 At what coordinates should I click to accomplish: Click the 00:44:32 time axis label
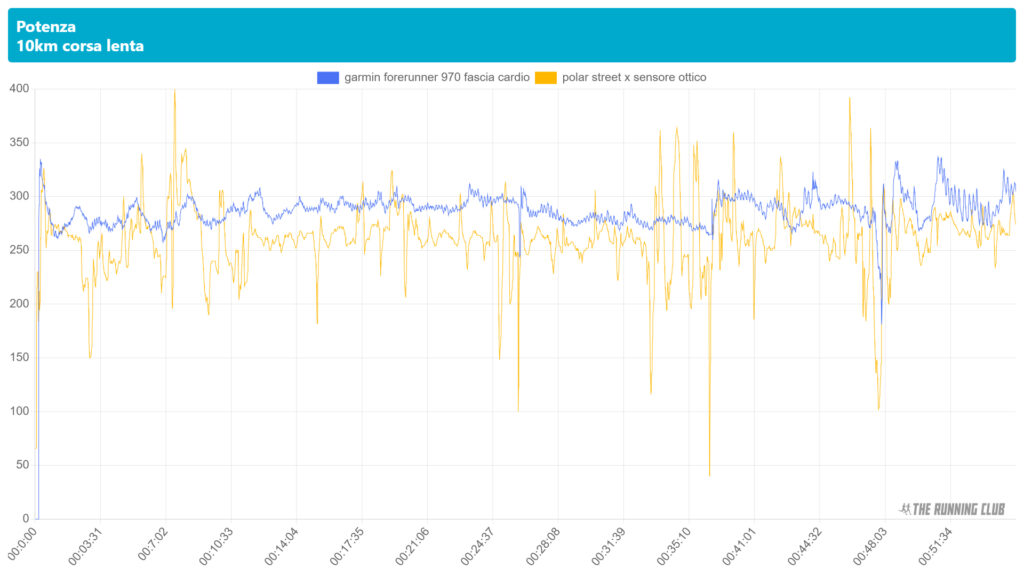[x=805, y=546]
